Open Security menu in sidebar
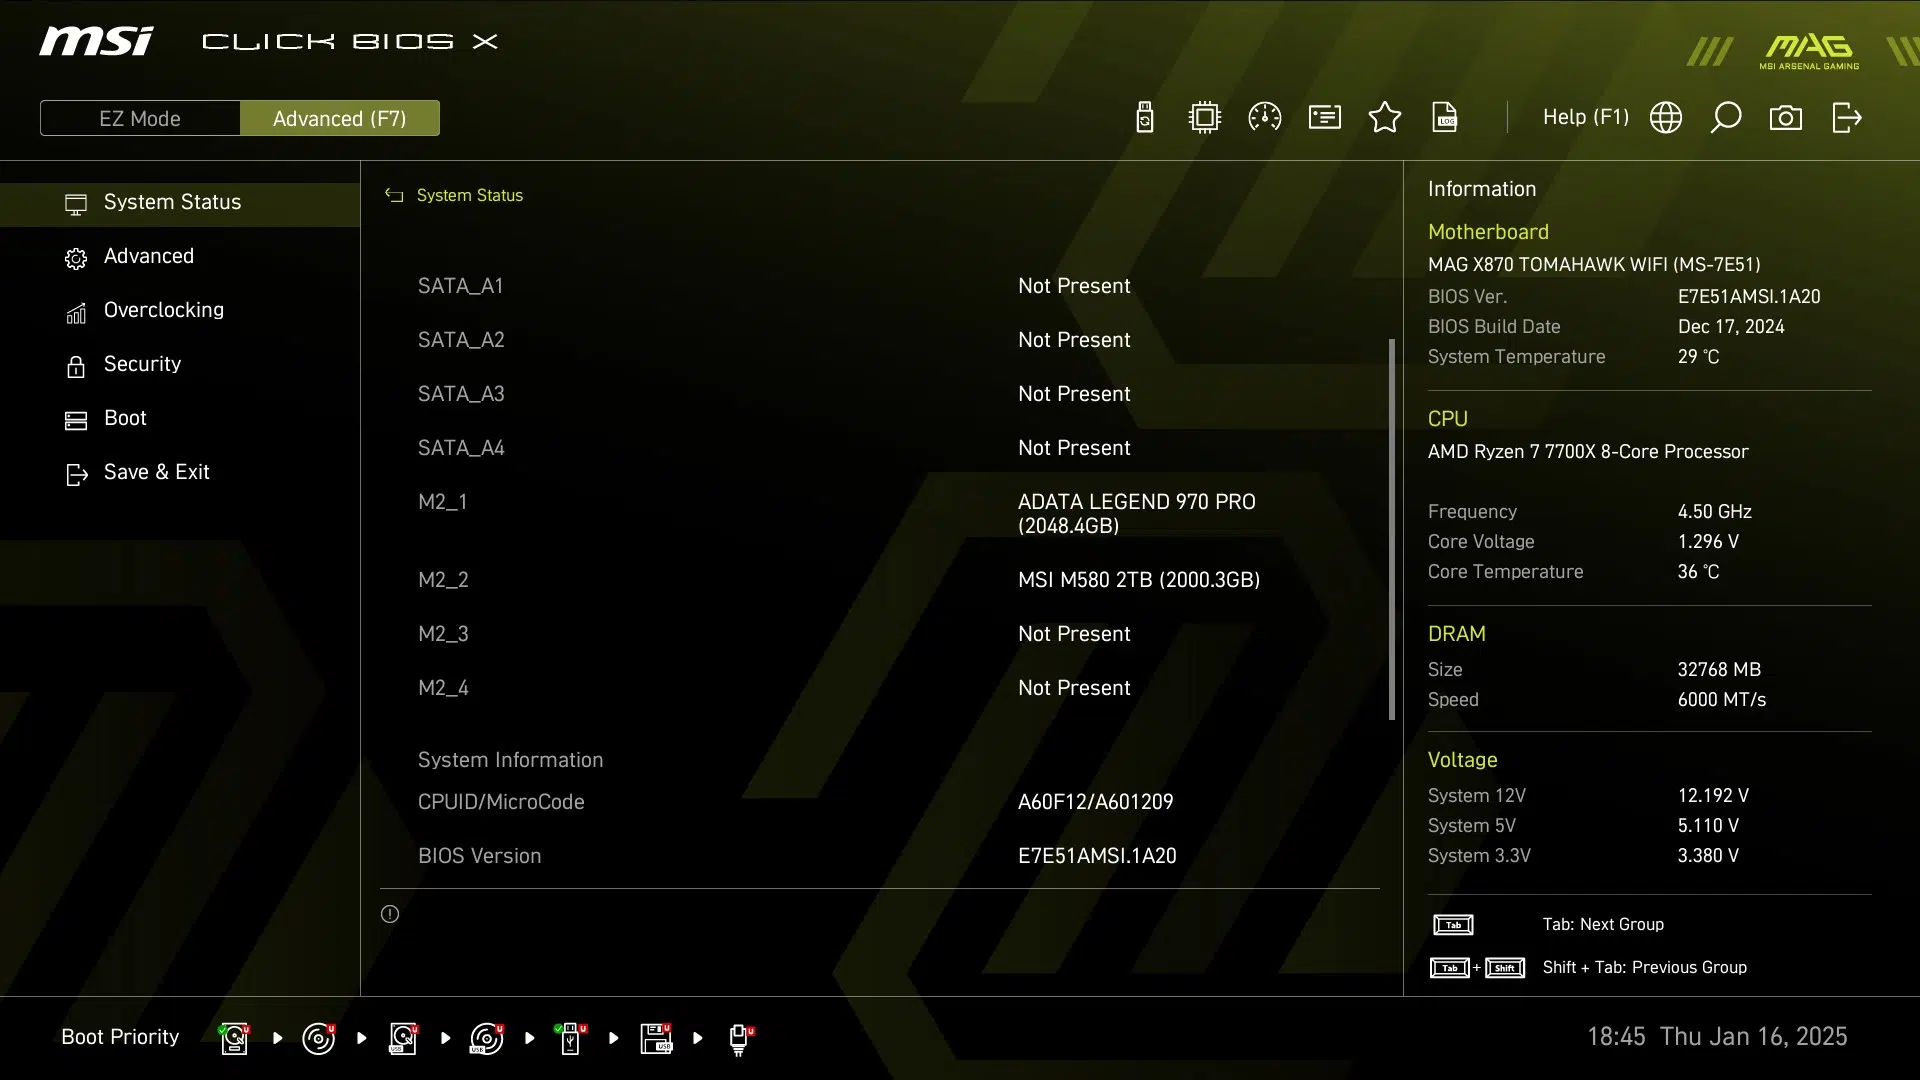1920x1080 pixels. [x=180, y=365]
